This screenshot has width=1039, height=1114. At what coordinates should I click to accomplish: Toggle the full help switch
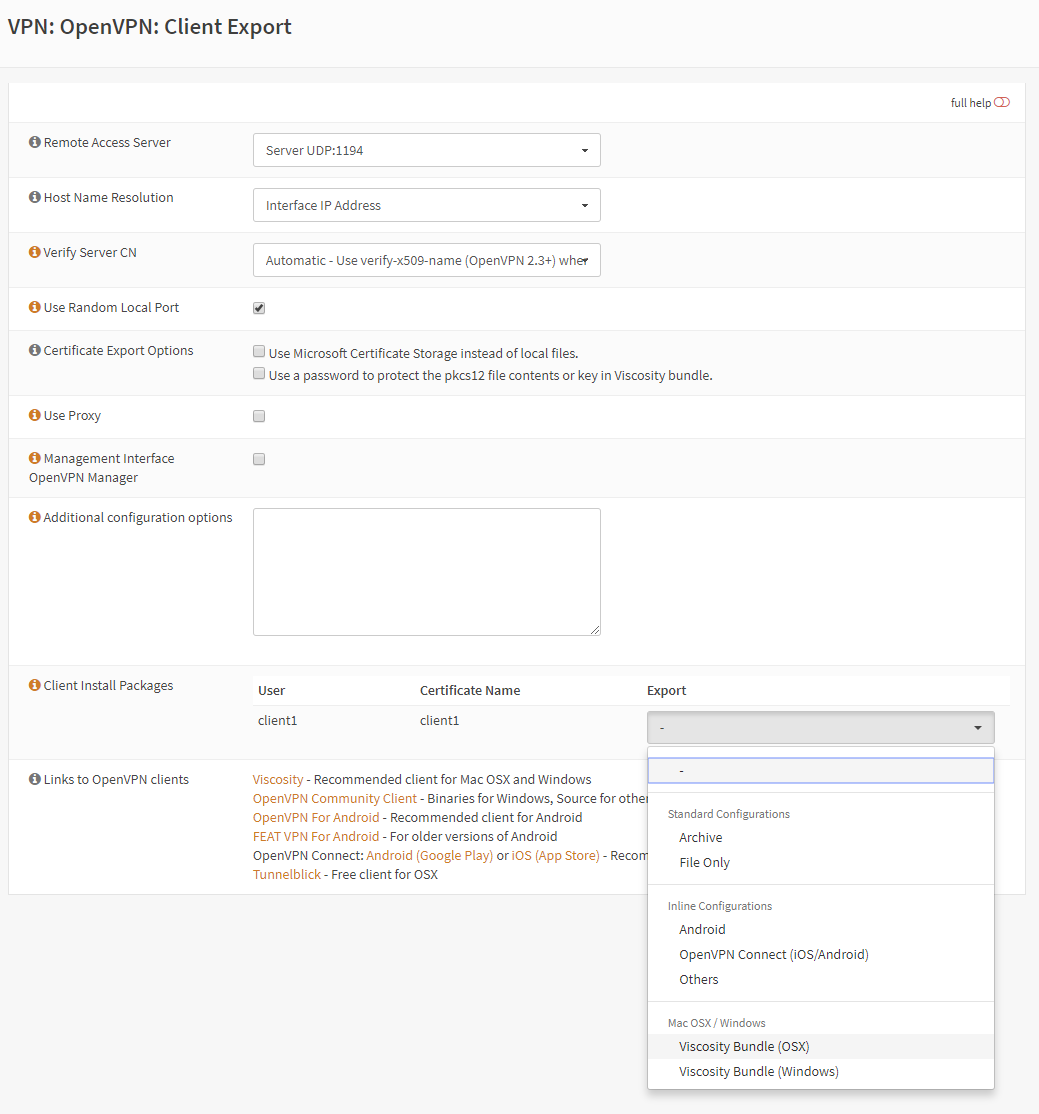tap(1002, 103)
